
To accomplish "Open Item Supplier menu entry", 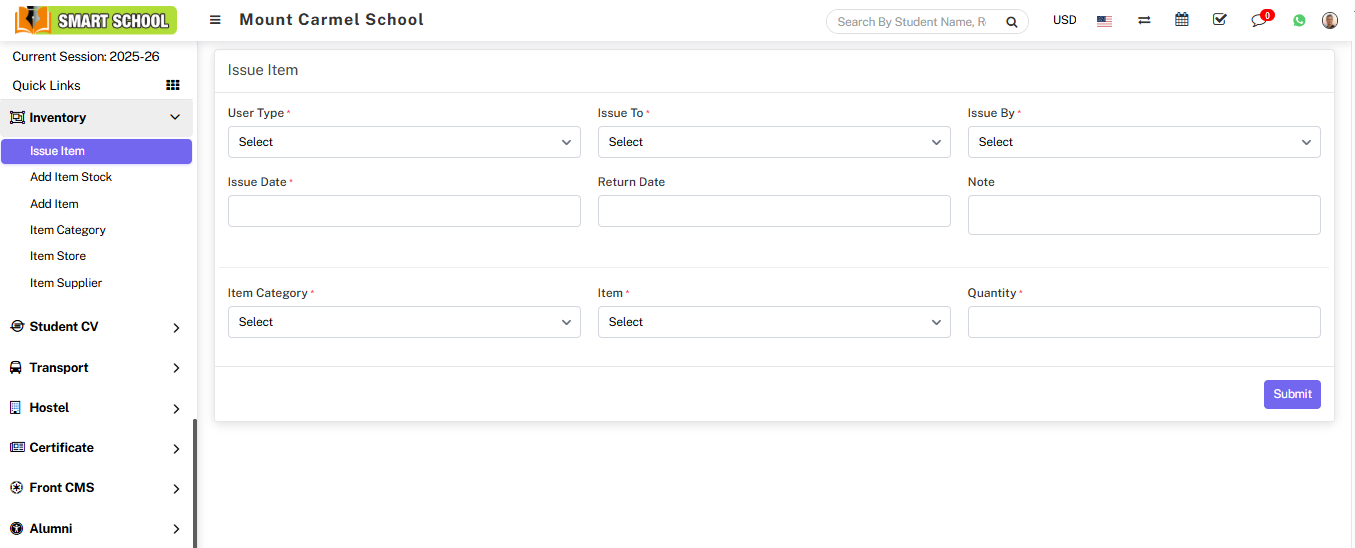I will pyautogui.click(x=66, y=283).
